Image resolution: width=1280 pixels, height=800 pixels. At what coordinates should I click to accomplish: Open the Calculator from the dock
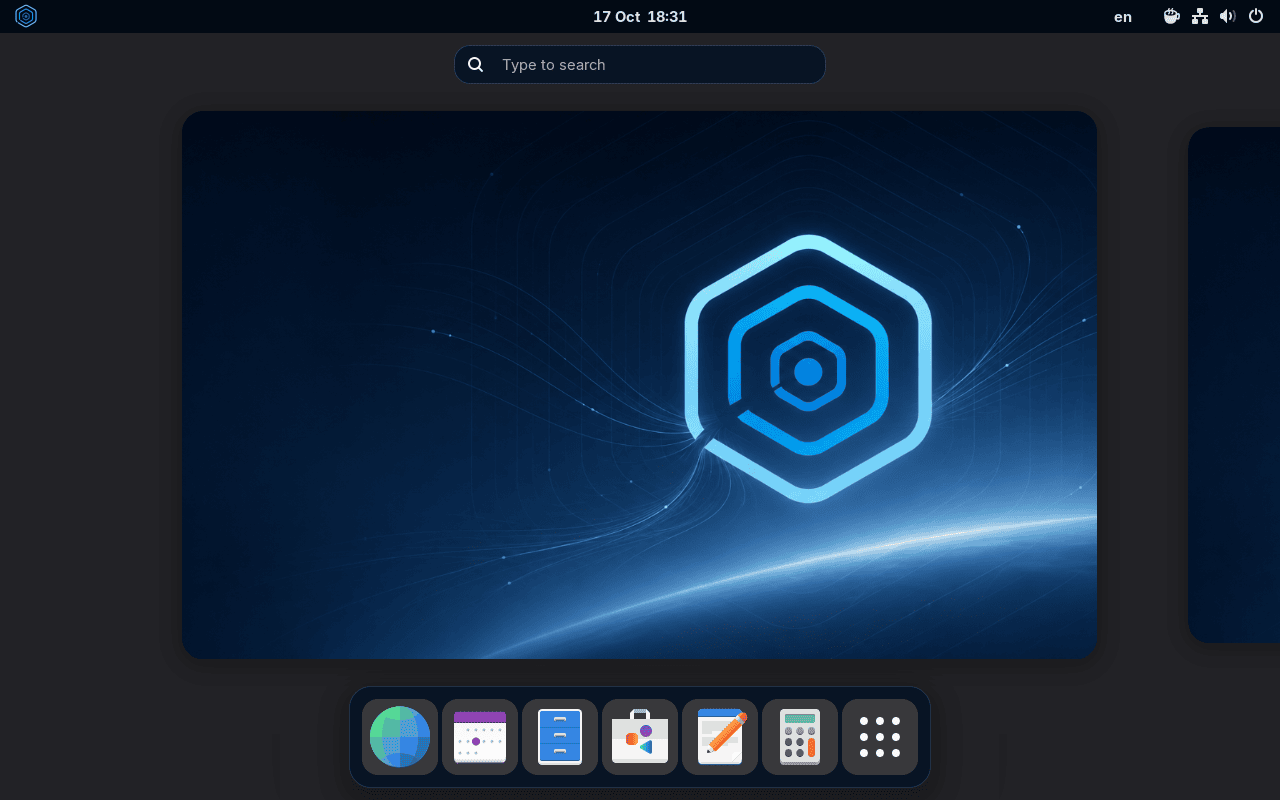point(800,737)
